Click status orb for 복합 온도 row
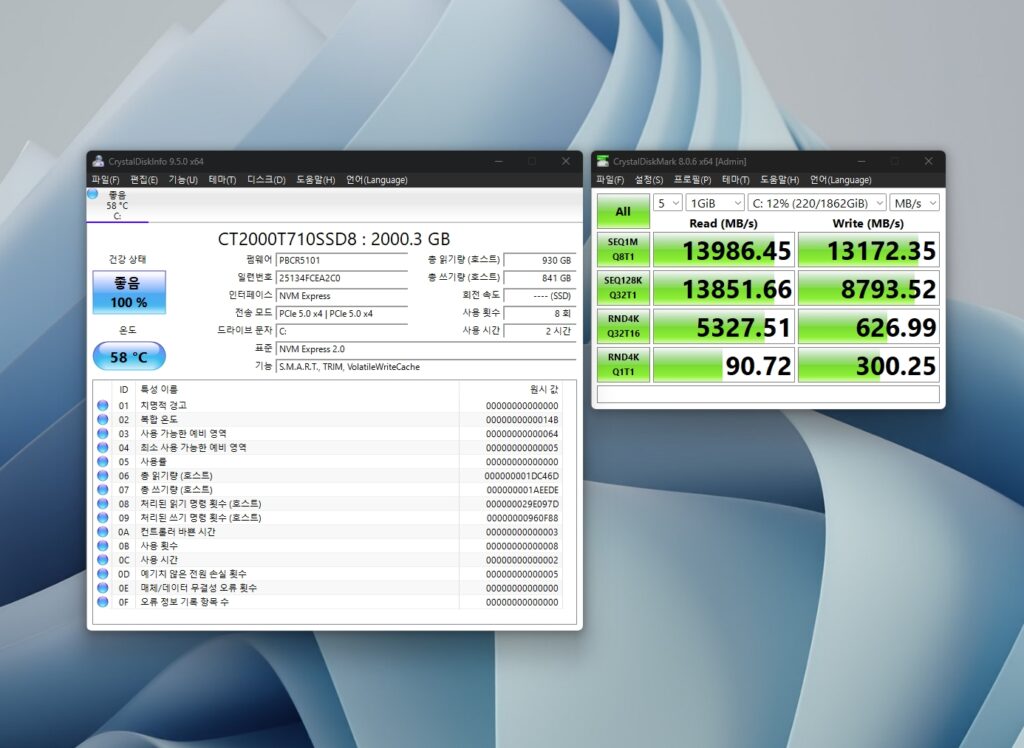This screenshot has width=1024, height=748. (x=103, y=419)
